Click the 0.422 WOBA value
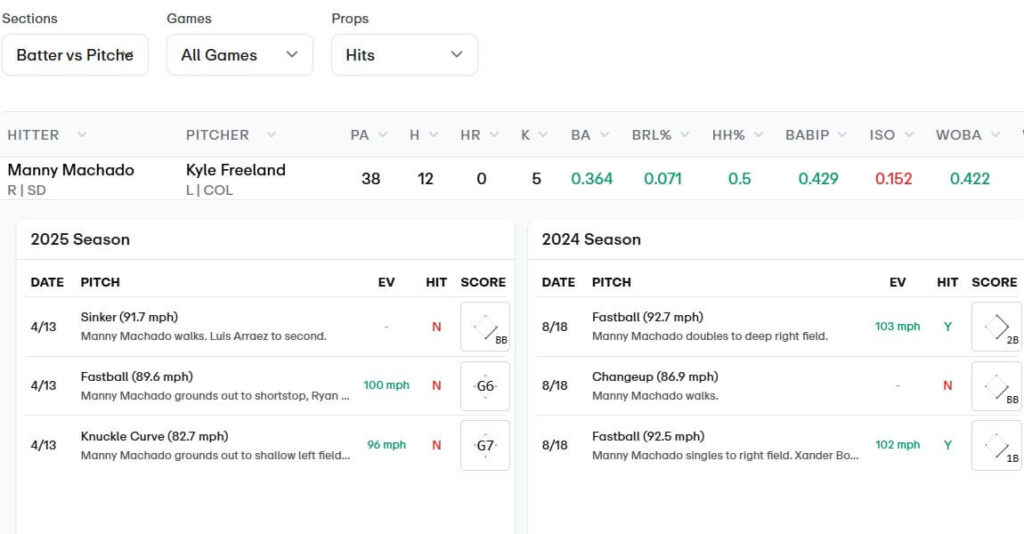The height and width of the screenshot is (534, 1024). pos(970,178)
